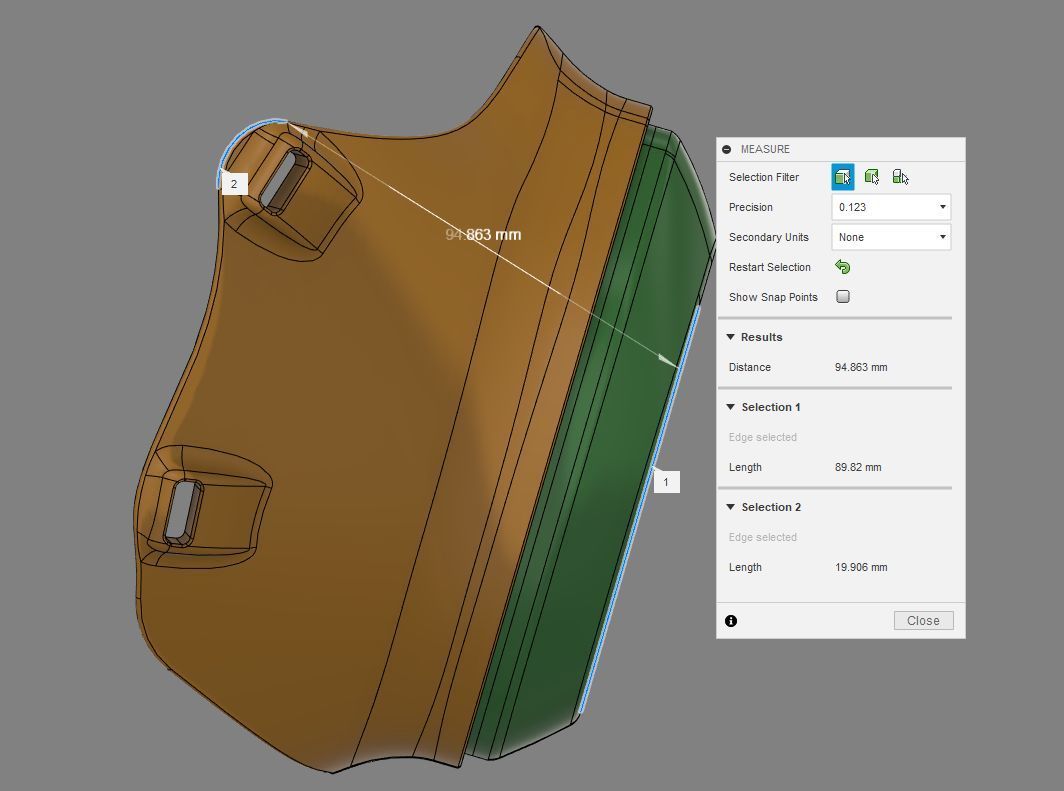This screenshot has height=791, width=1064.
Task: Click 'Edge selected' under Selection 2
Action: coord(763,537)
